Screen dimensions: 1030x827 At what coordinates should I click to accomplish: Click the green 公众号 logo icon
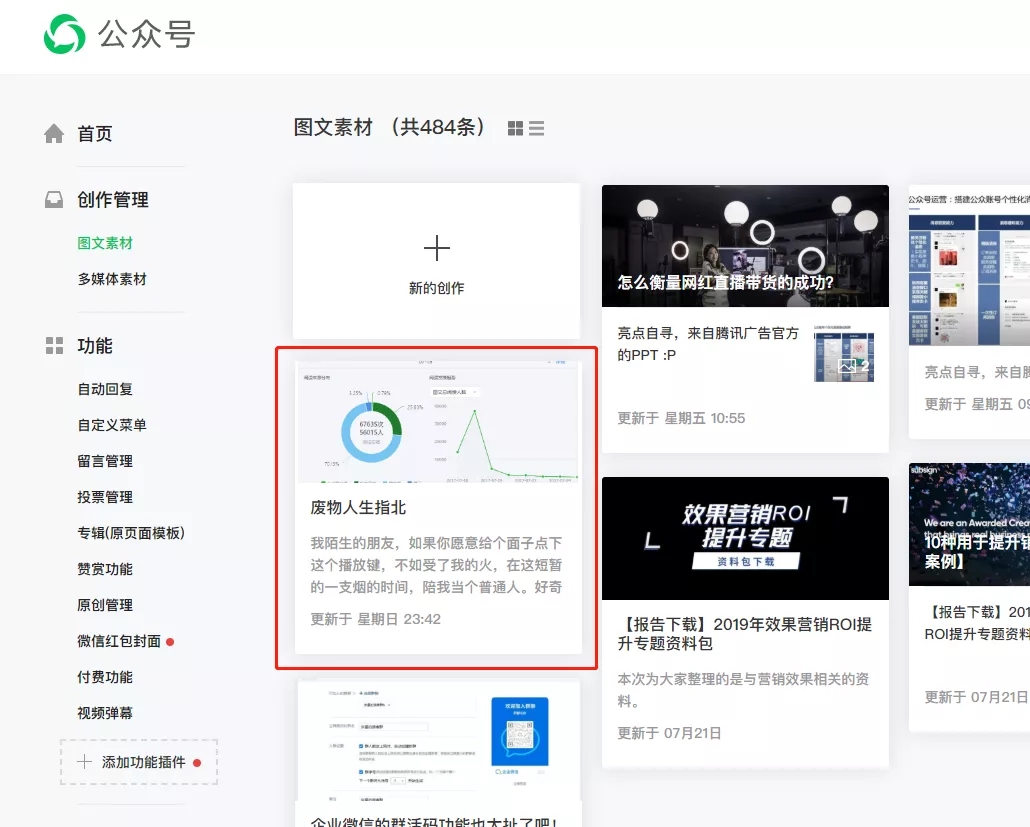[65, 35]
